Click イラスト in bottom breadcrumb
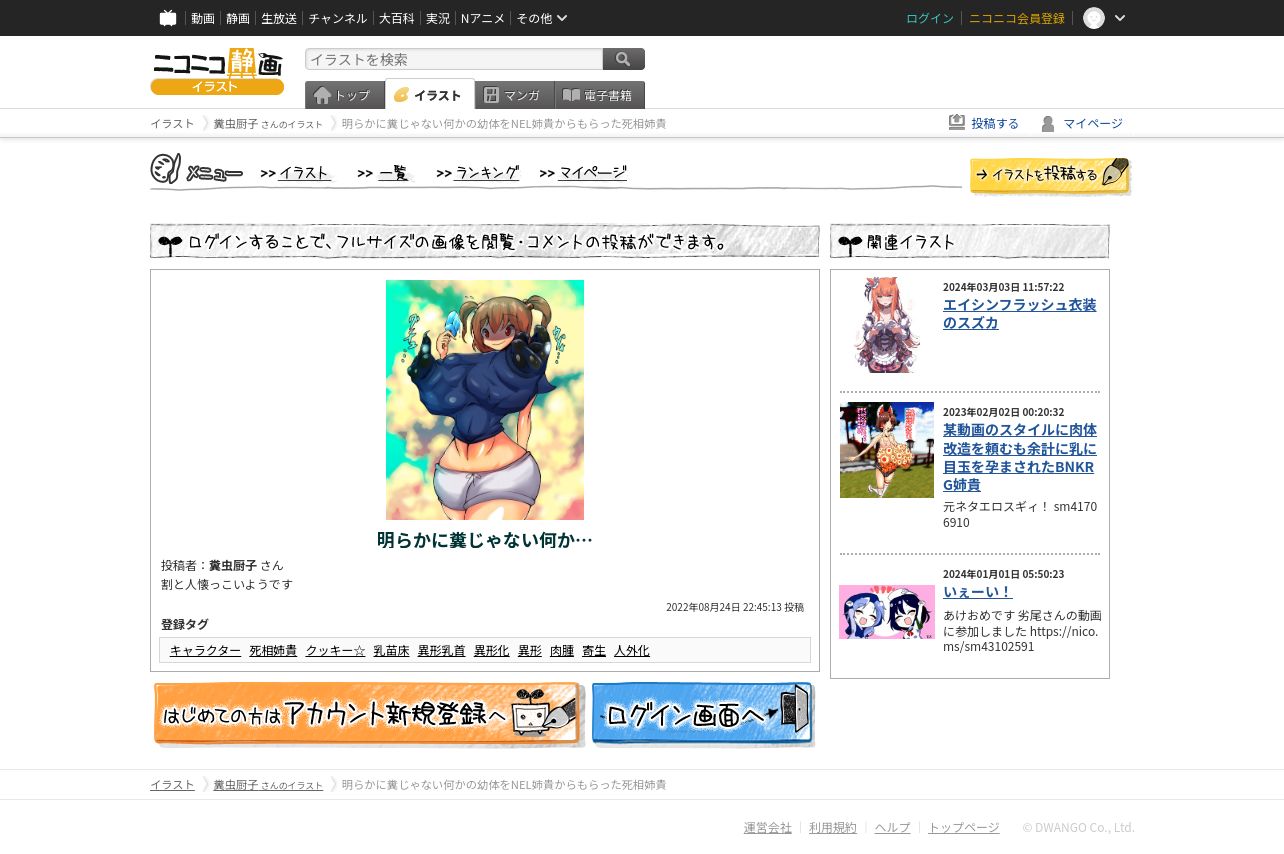This screenshot has height=854, width=1284. pyautogui.click(x=172, y=784)
